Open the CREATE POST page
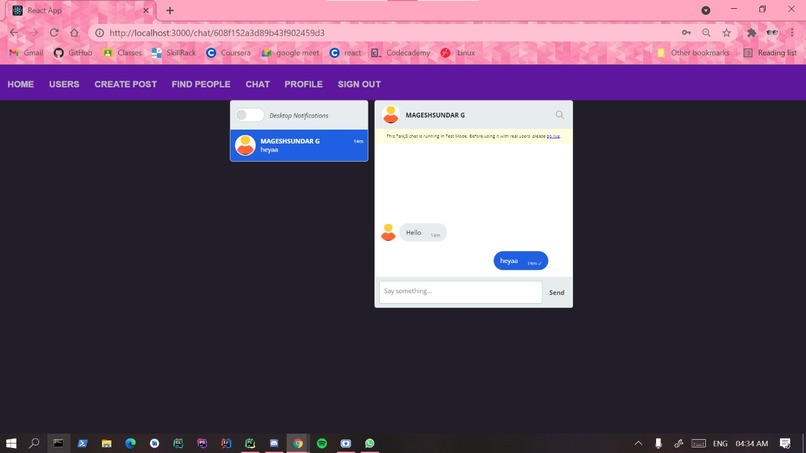 125,84
